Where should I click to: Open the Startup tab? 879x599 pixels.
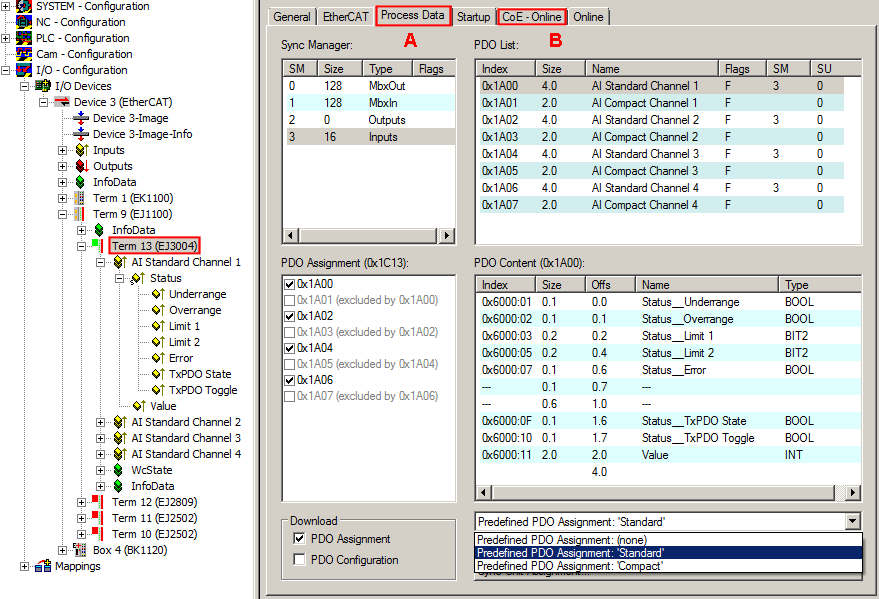[x=473, y=17]
